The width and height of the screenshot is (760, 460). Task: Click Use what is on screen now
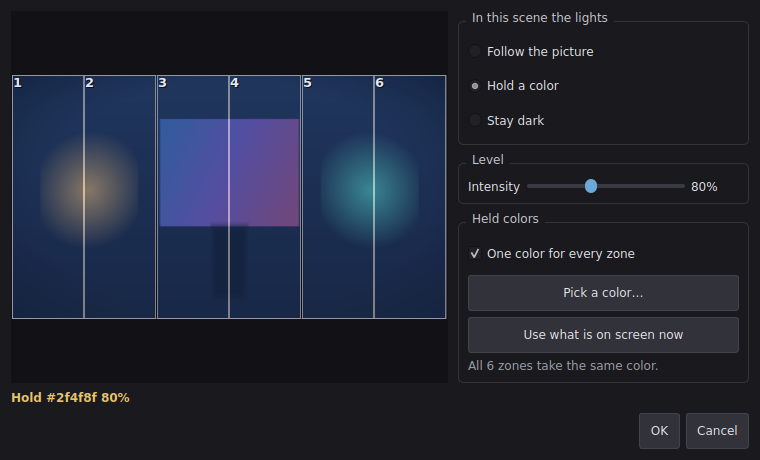[x=603, y=335]
